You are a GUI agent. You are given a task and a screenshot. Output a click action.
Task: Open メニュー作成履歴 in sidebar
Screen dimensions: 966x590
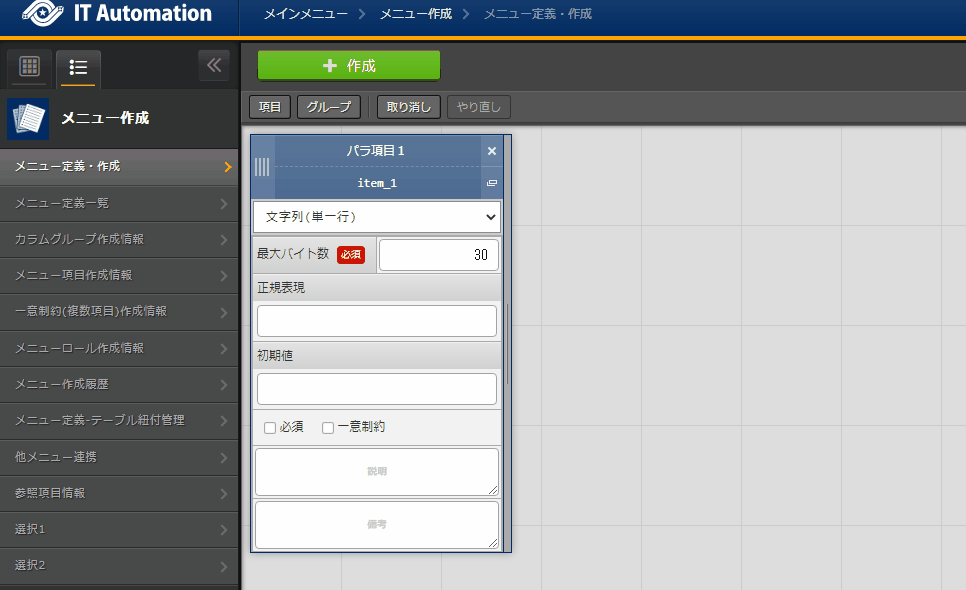pos(119,384)
